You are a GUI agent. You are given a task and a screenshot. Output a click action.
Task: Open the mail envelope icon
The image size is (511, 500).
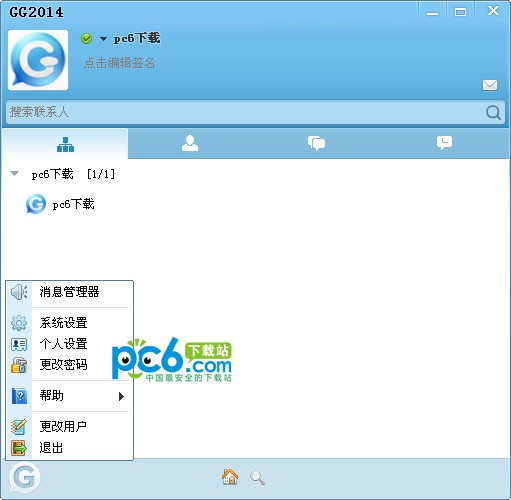(x=490, y=85)
